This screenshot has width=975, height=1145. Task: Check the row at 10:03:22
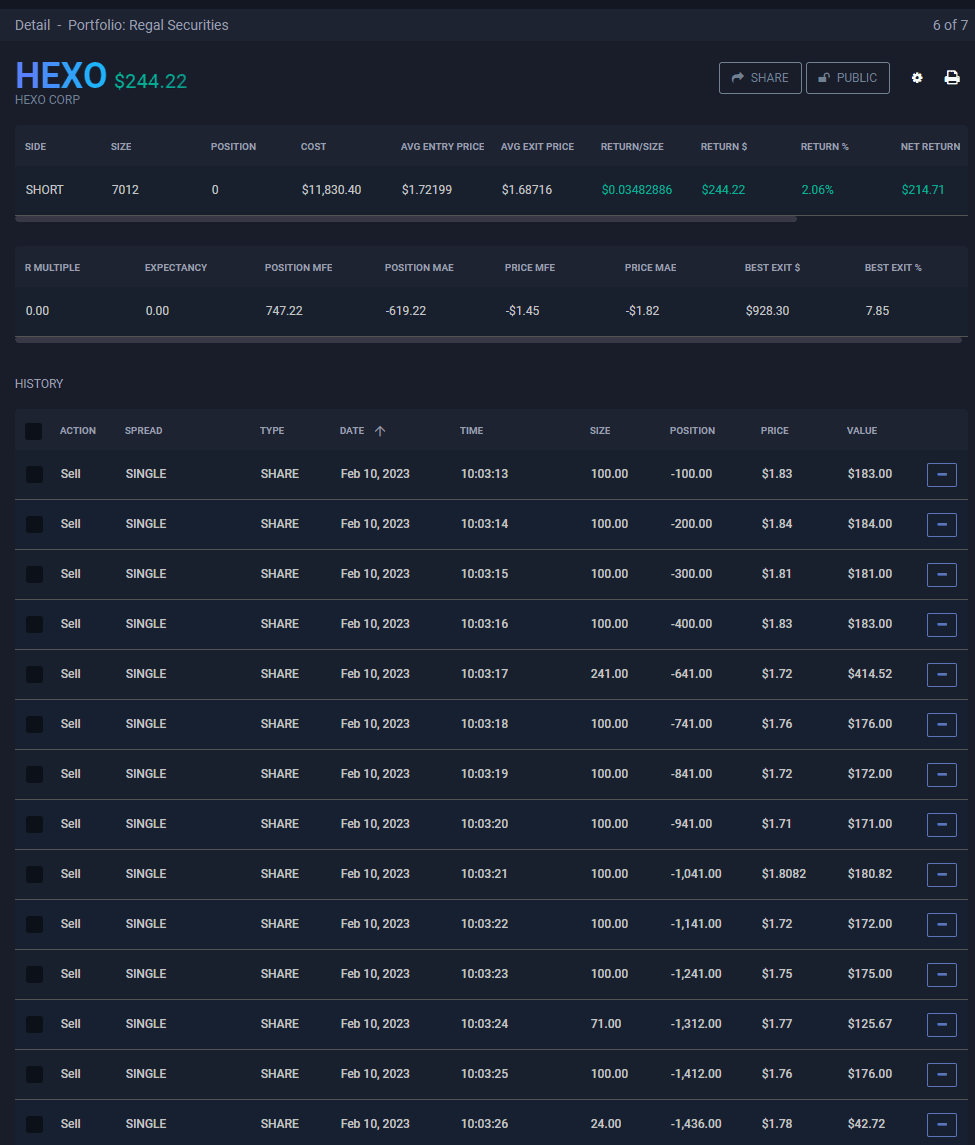point(34,924)
